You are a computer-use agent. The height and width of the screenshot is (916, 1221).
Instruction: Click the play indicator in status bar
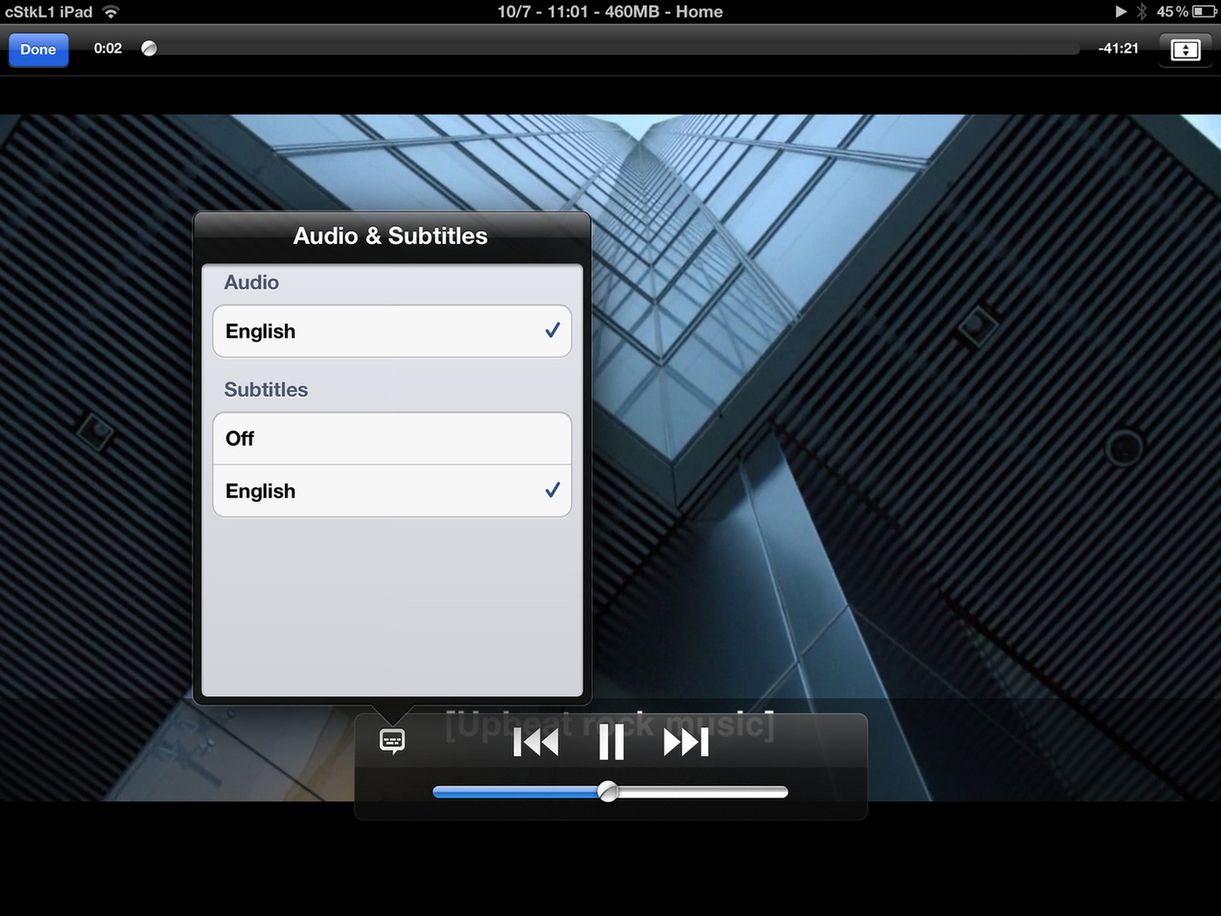click(1121, 12)
